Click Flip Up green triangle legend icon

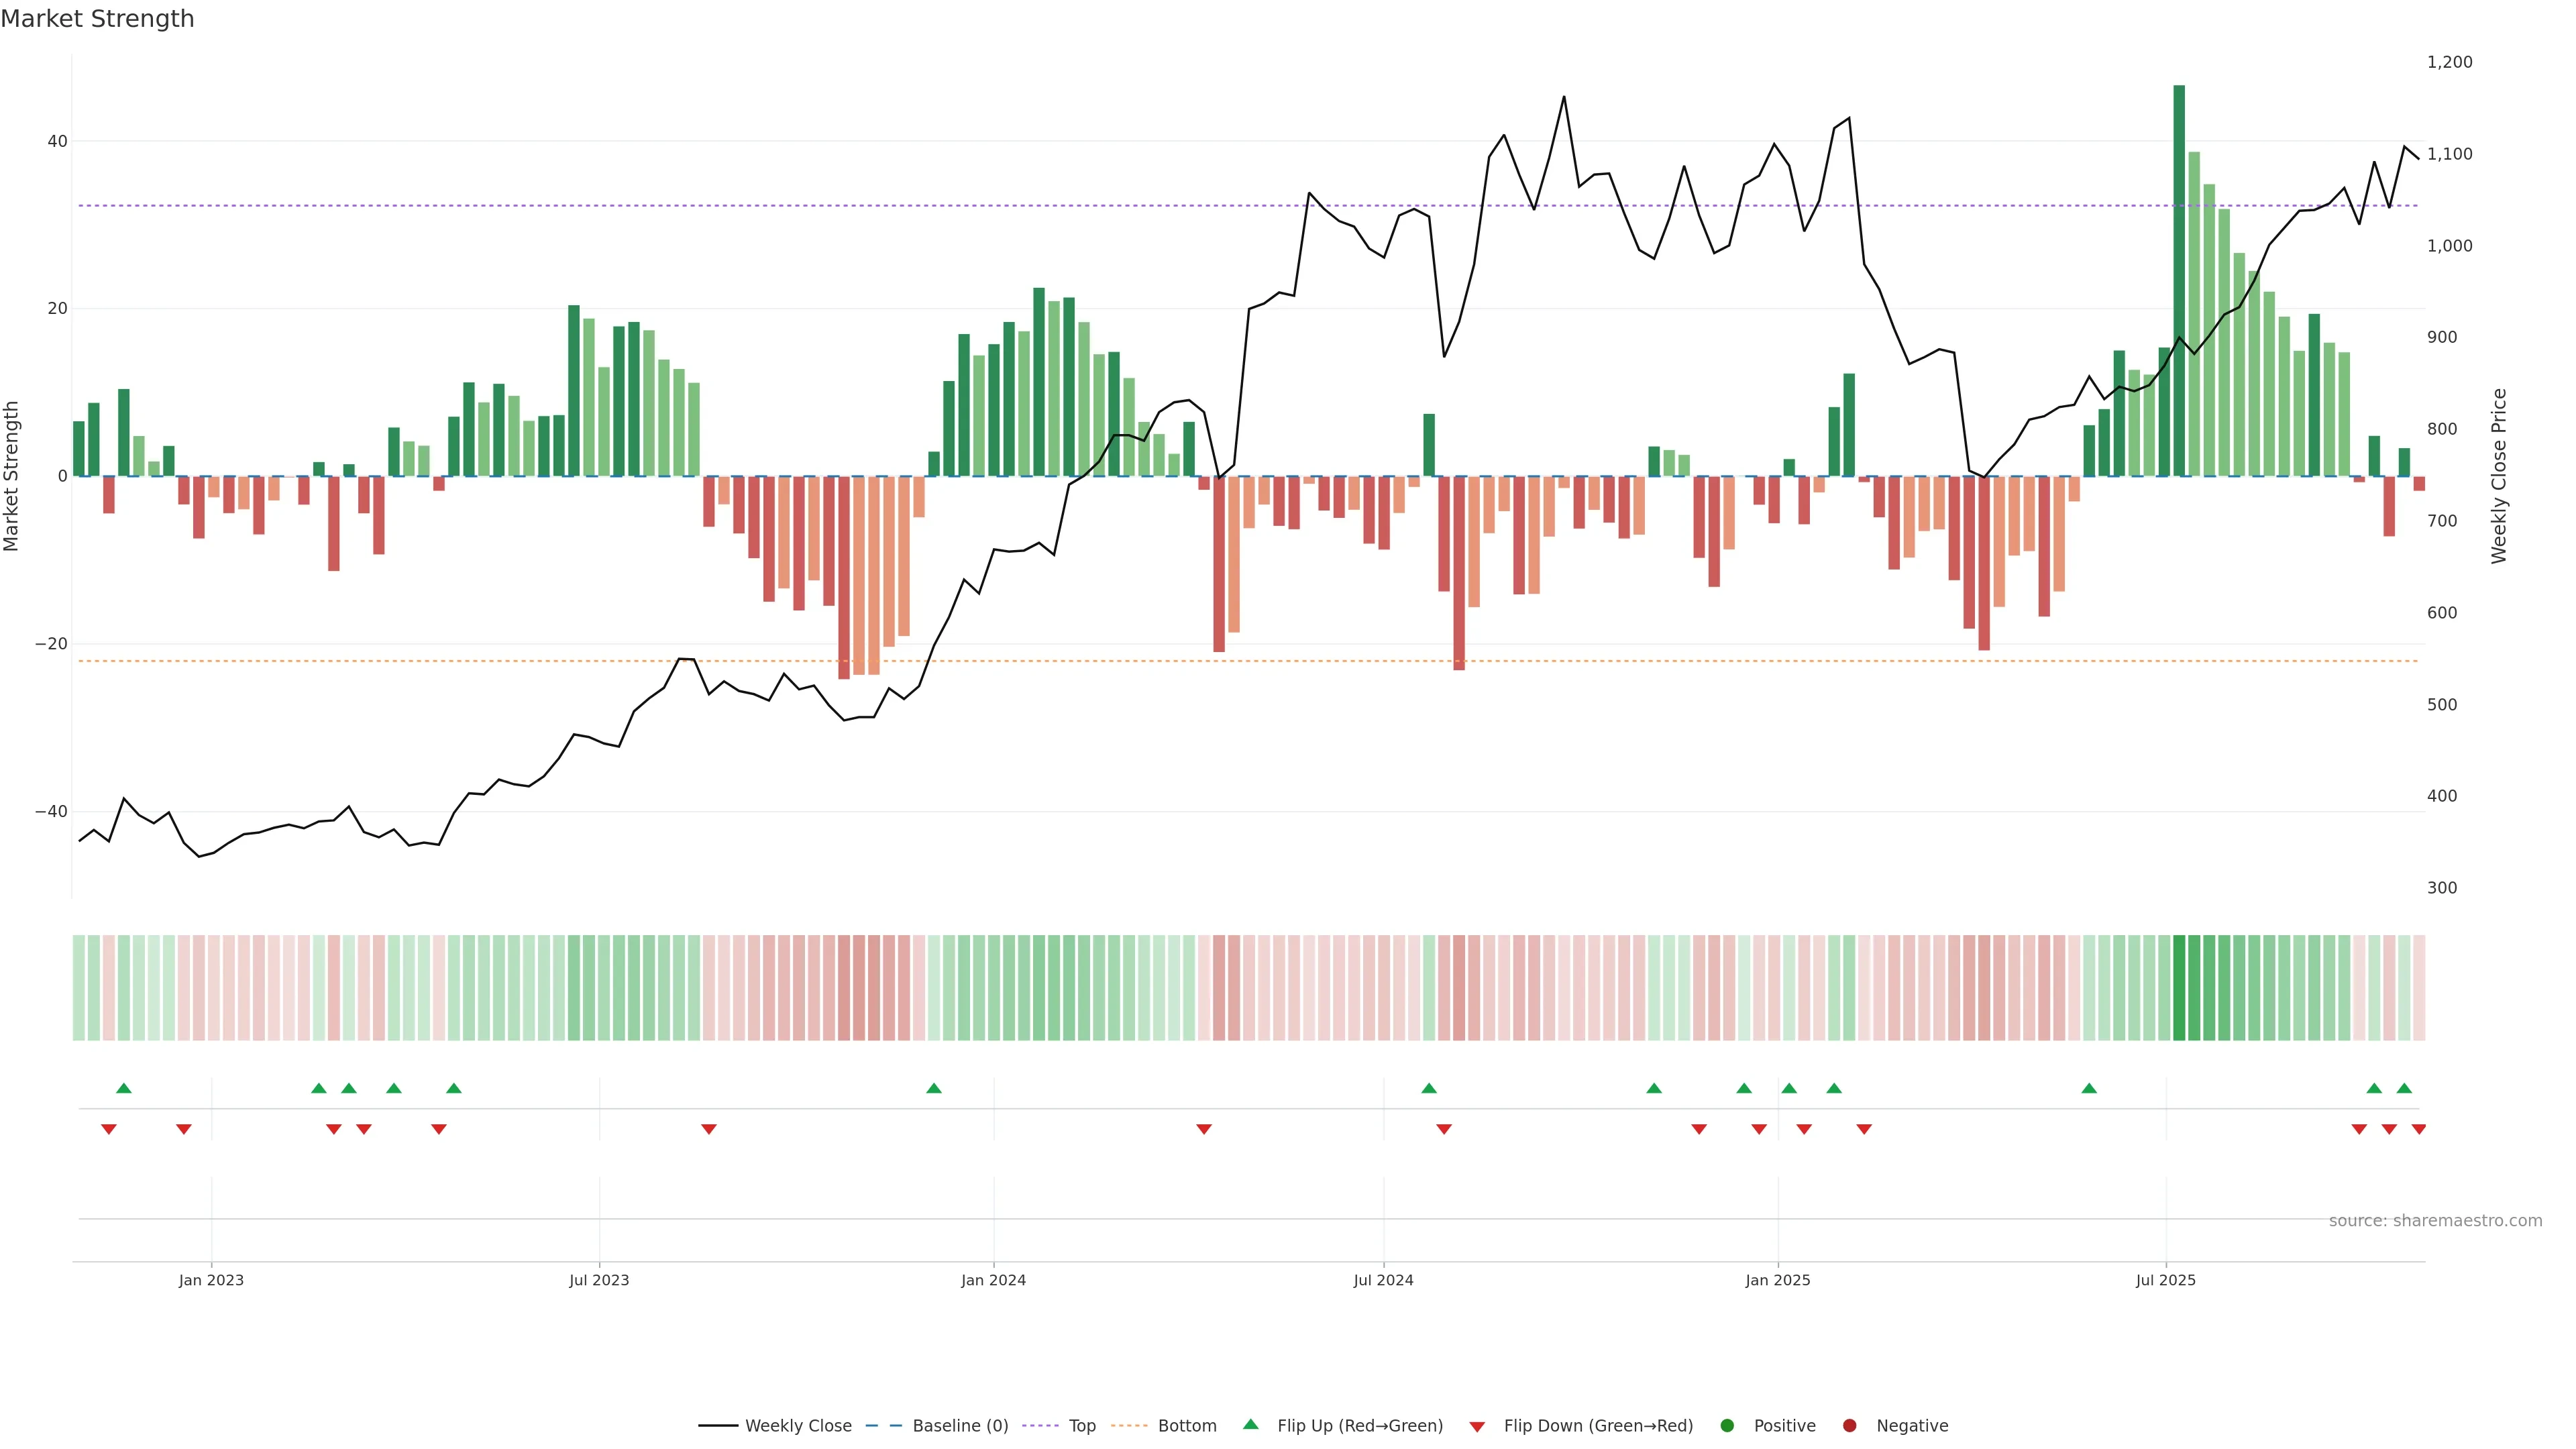pyautogui.click(x=1250, y=1425)
